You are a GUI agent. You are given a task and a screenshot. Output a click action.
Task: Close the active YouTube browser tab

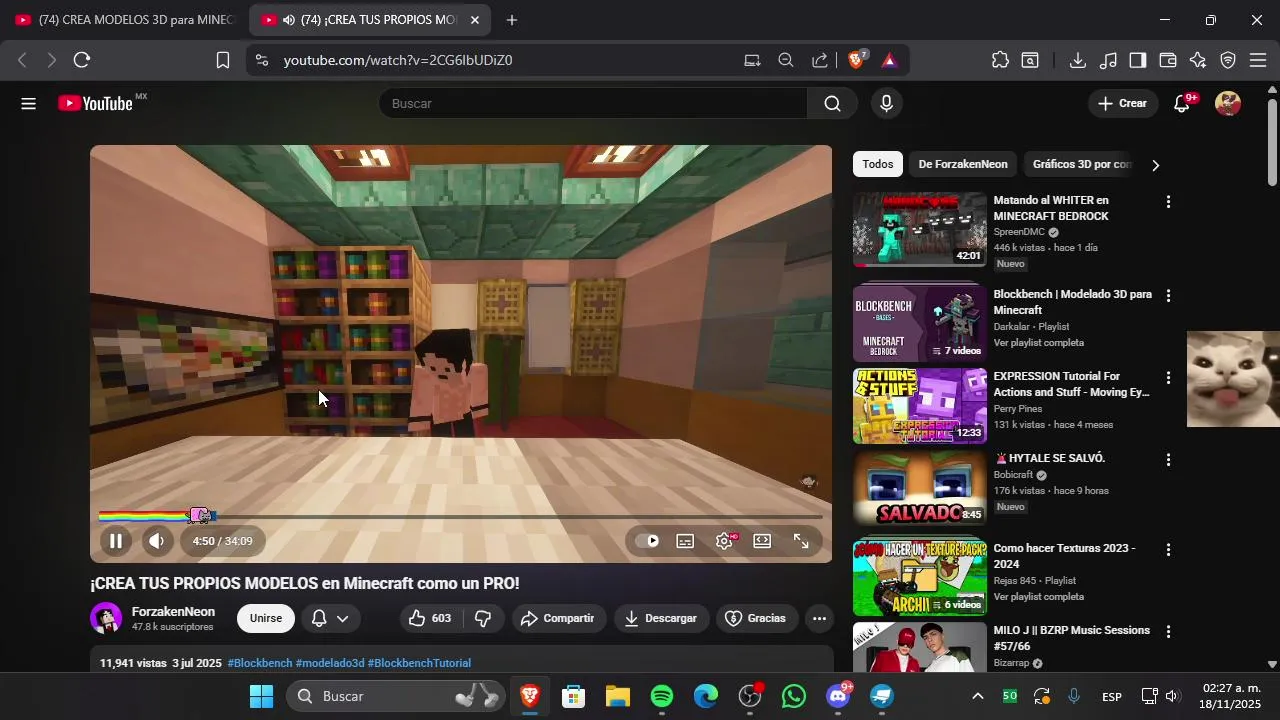tap(474, 20)
